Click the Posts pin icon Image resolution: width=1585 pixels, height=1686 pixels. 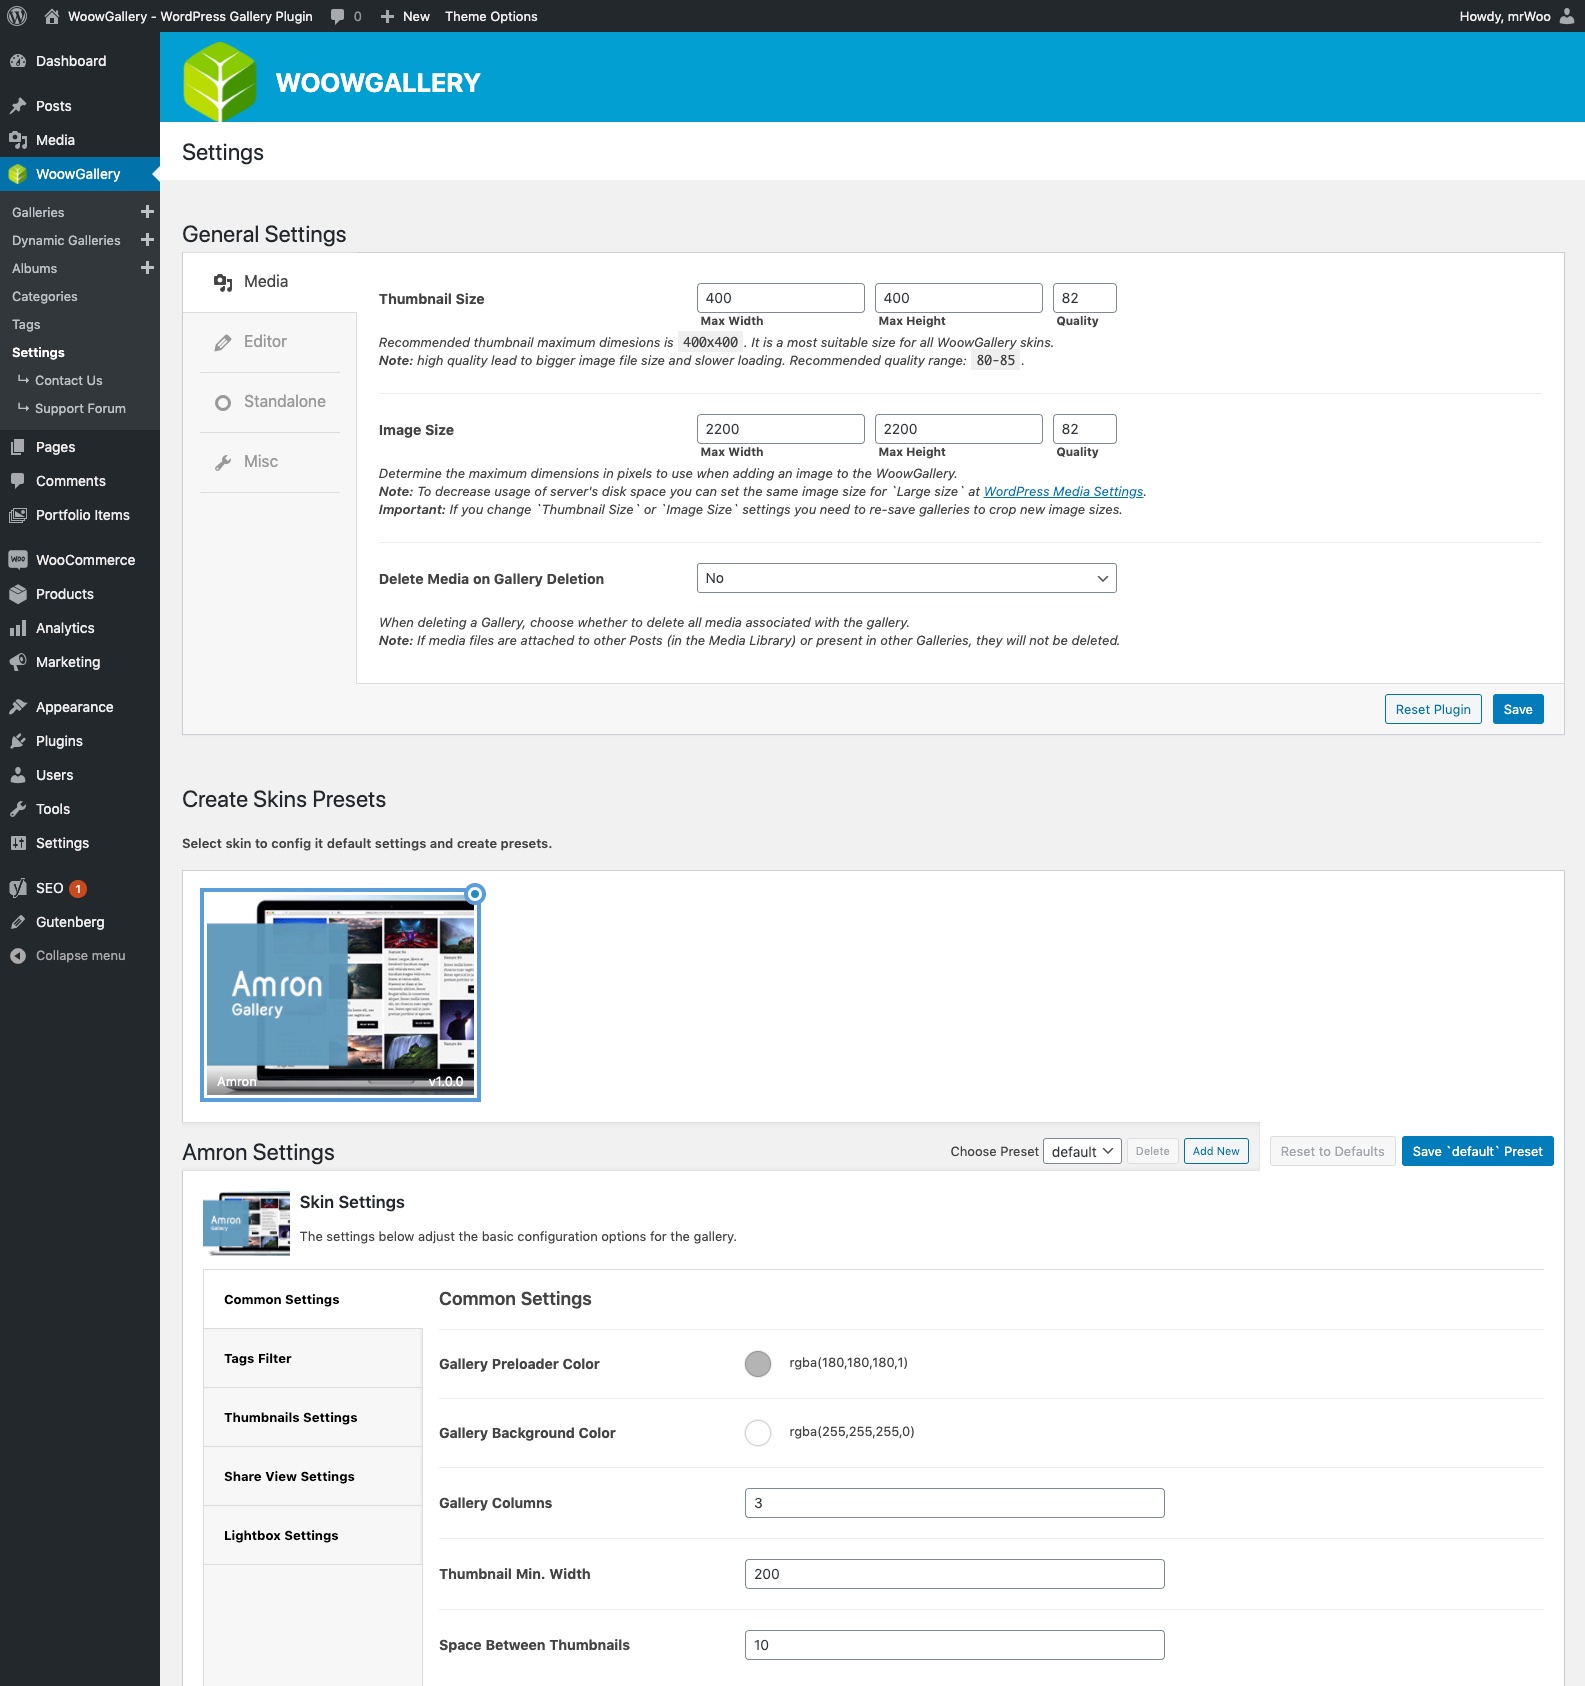[18, 106]
